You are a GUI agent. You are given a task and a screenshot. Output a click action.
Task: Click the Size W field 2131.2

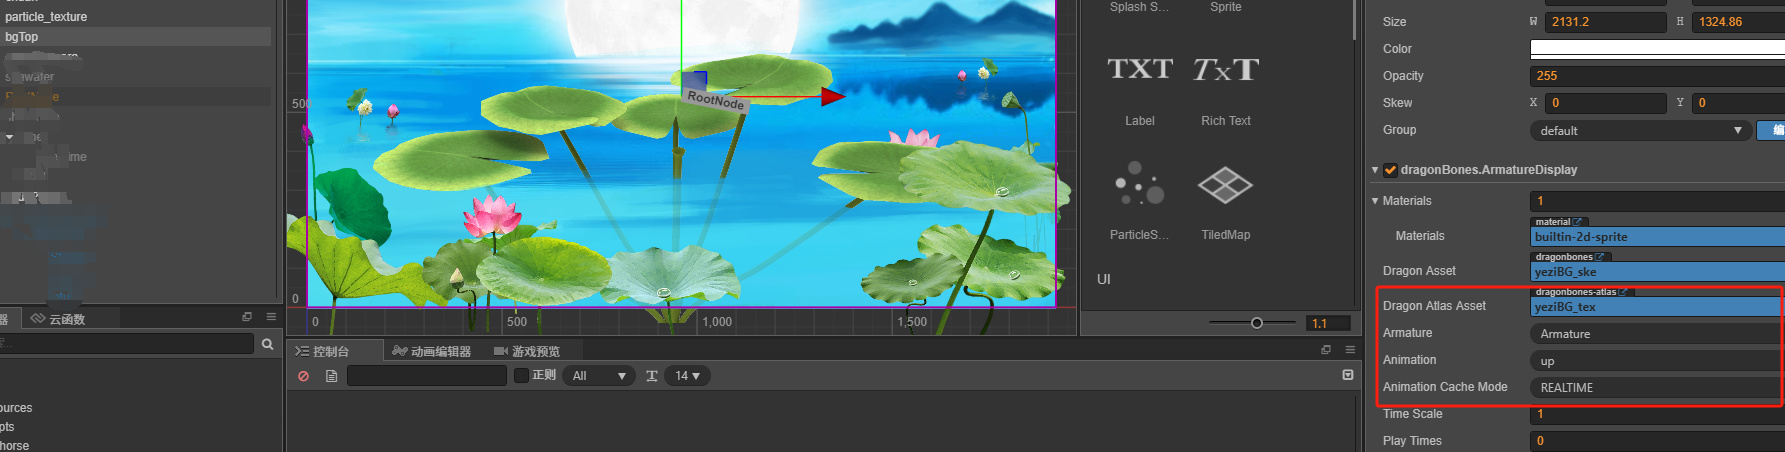(1606, 22)
